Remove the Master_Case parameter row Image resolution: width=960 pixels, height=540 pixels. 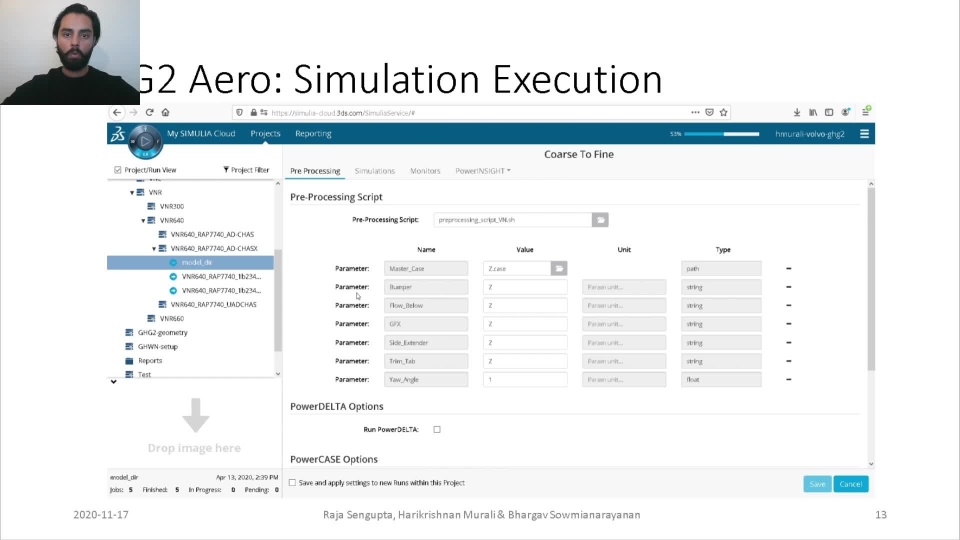click(789, 269)
